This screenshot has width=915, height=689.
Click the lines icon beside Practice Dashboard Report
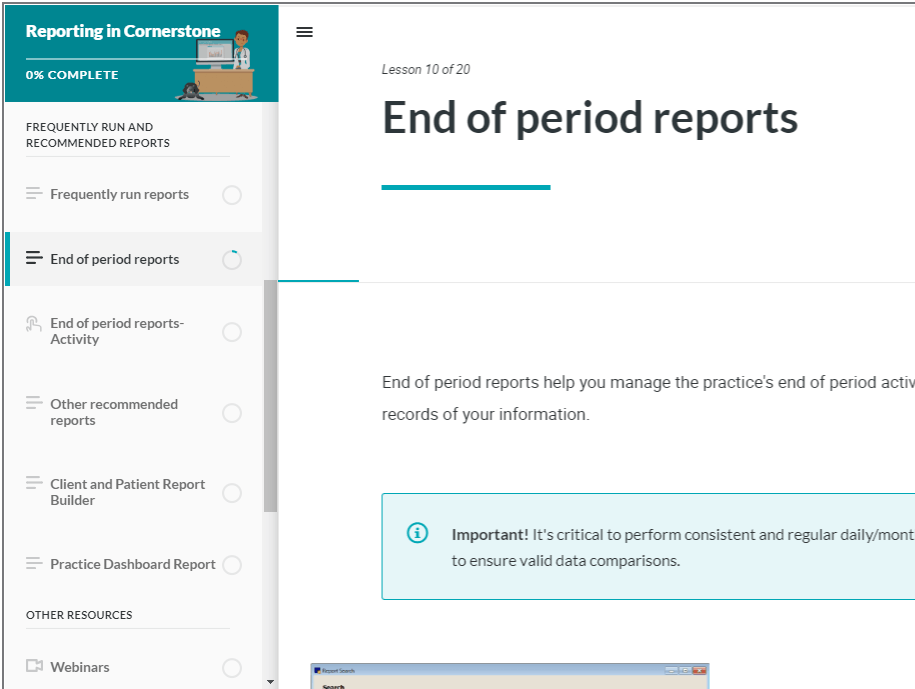34,563
